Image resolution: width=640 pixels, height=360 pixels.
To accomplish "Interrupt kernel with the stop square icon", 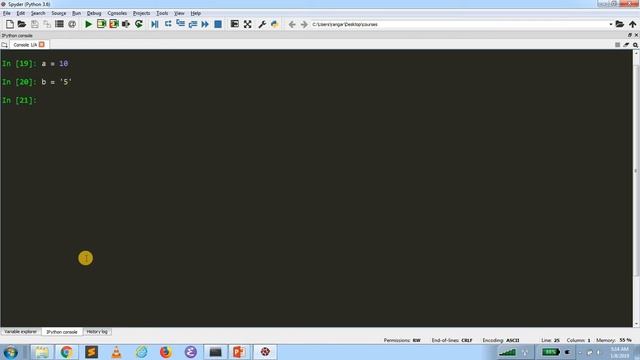I will coord(618,45).
